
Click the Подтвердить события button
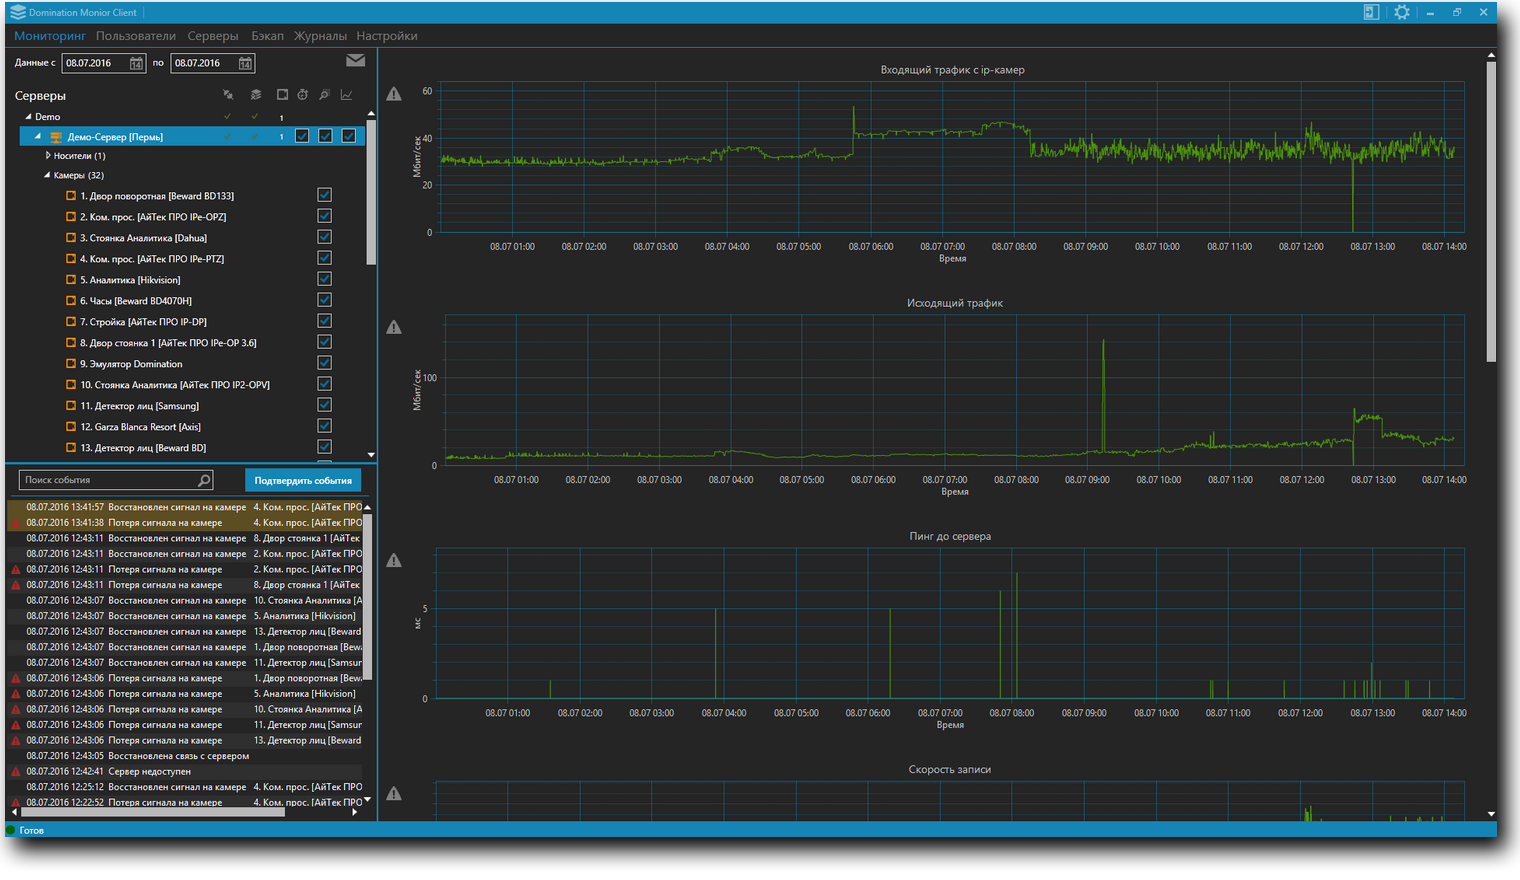point(303,481)
